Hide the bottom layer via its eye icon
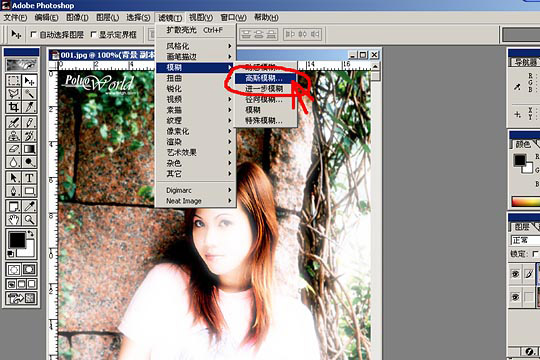The image size is (540, 360). click(515, 297)
